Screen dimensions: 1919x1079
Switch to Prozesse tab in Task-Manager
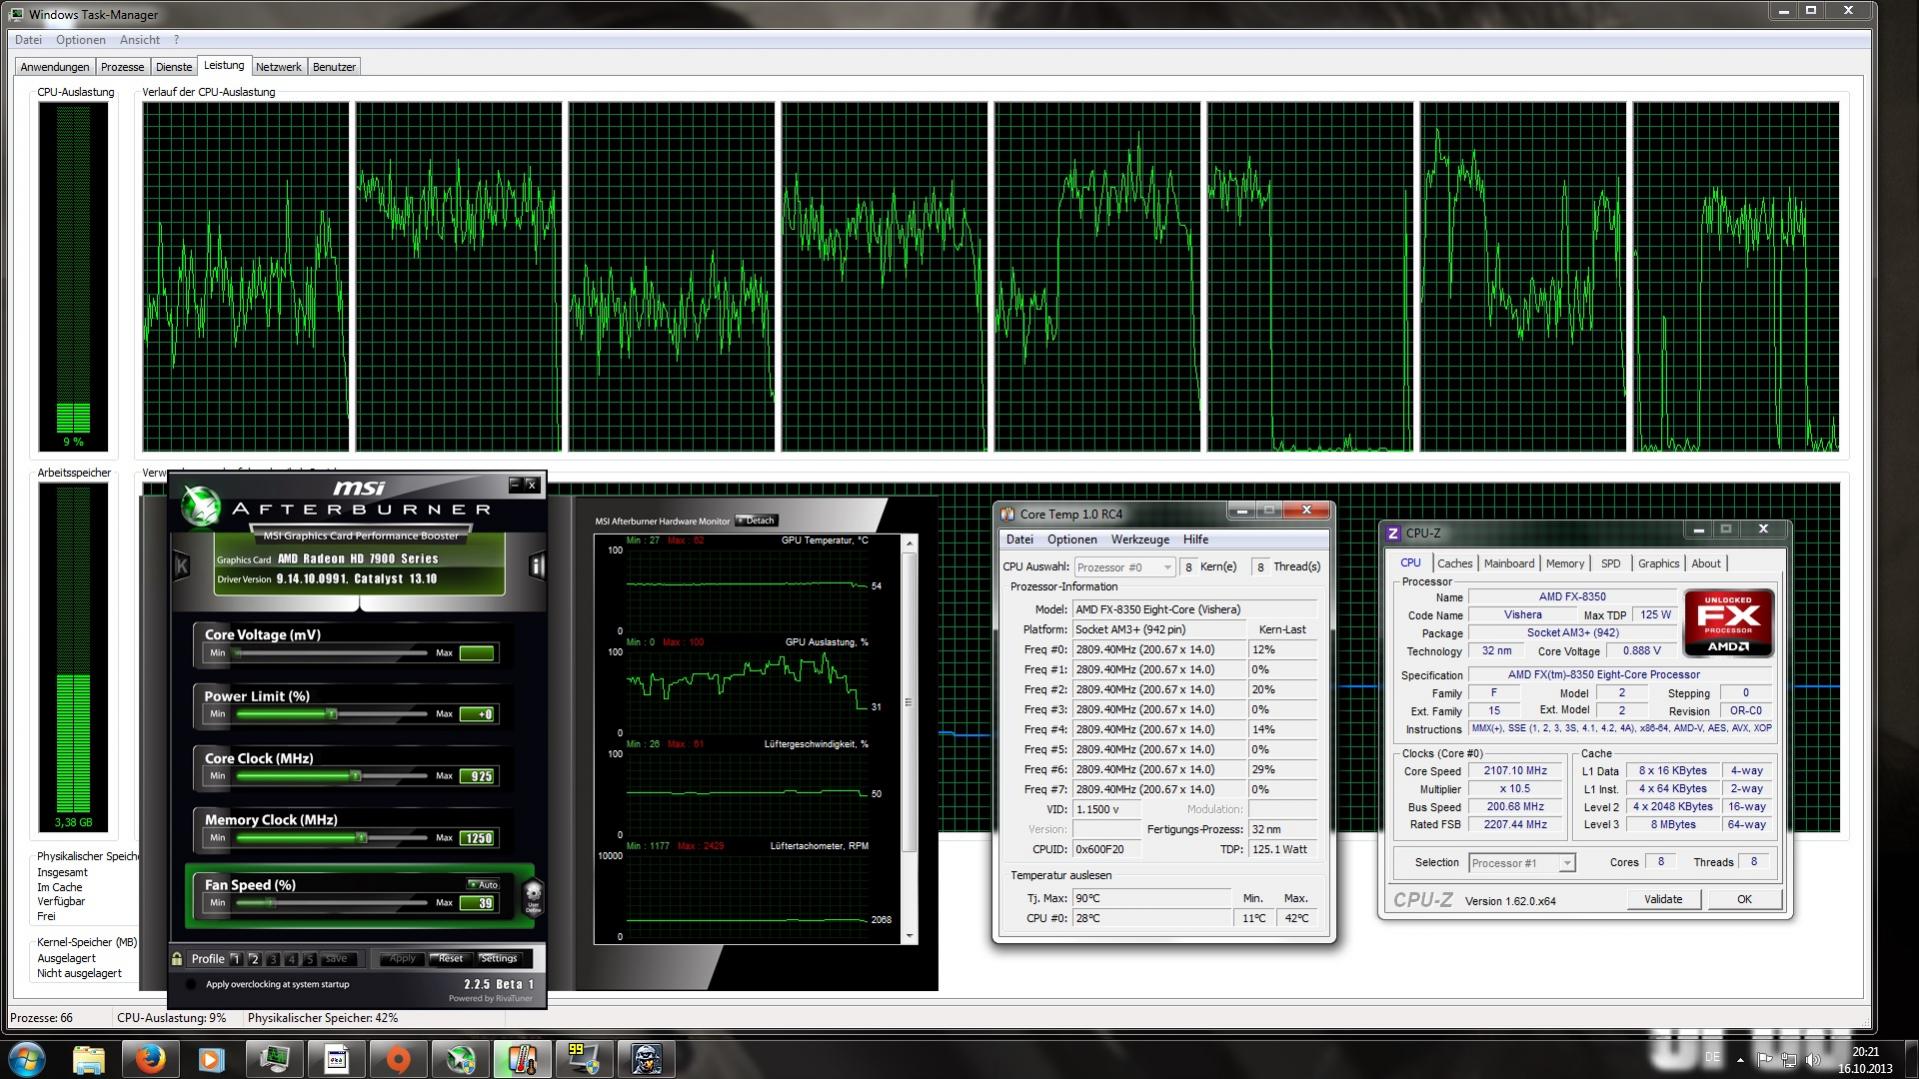pos(122,67)
